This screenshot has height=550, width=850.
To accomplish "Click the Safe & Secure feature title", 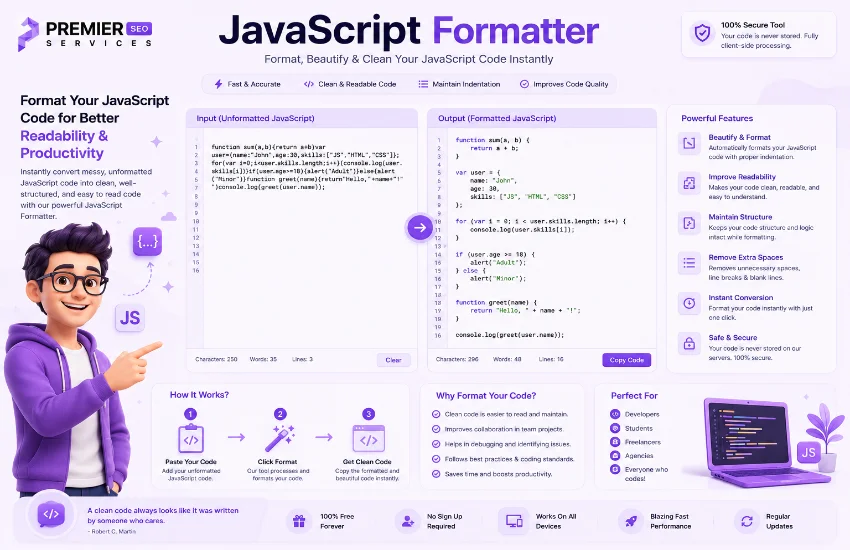I will [x=732, y=338].
